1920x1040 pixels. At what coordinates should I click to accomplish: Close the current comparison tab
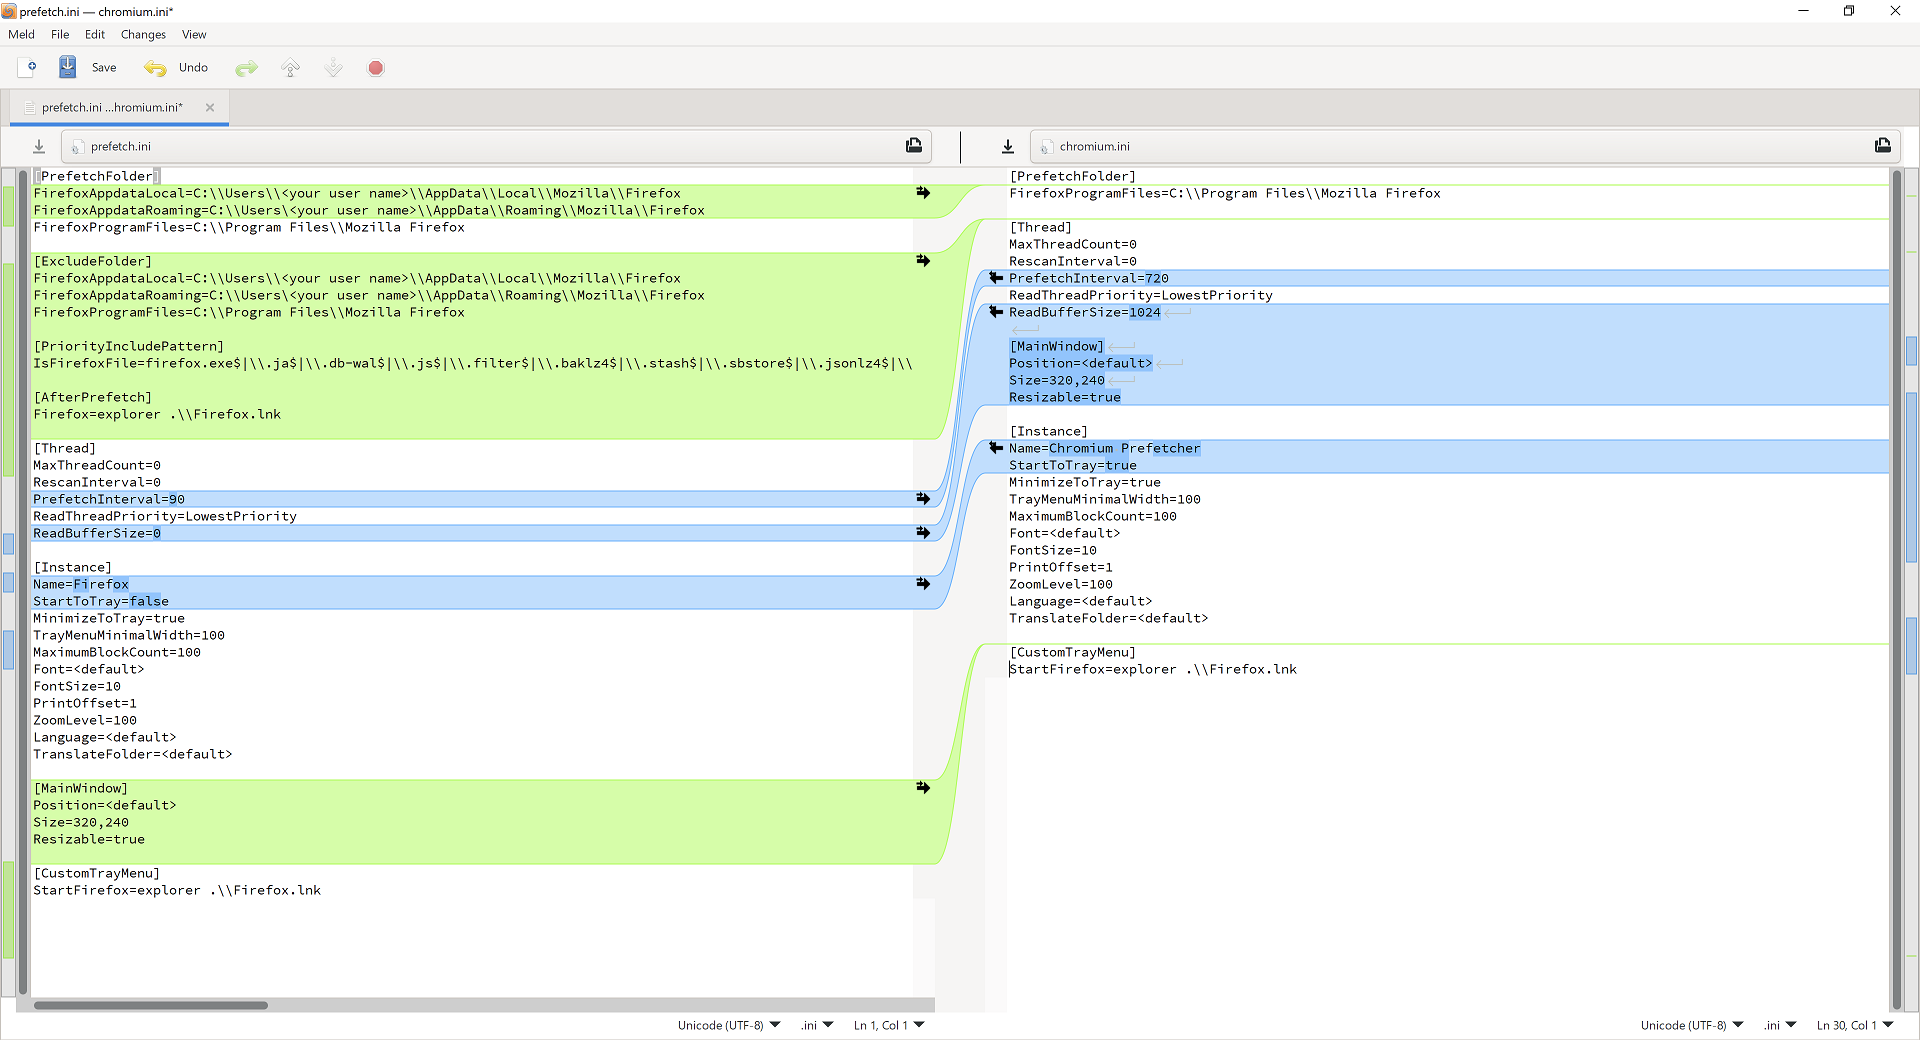click(x=210, y=107)
